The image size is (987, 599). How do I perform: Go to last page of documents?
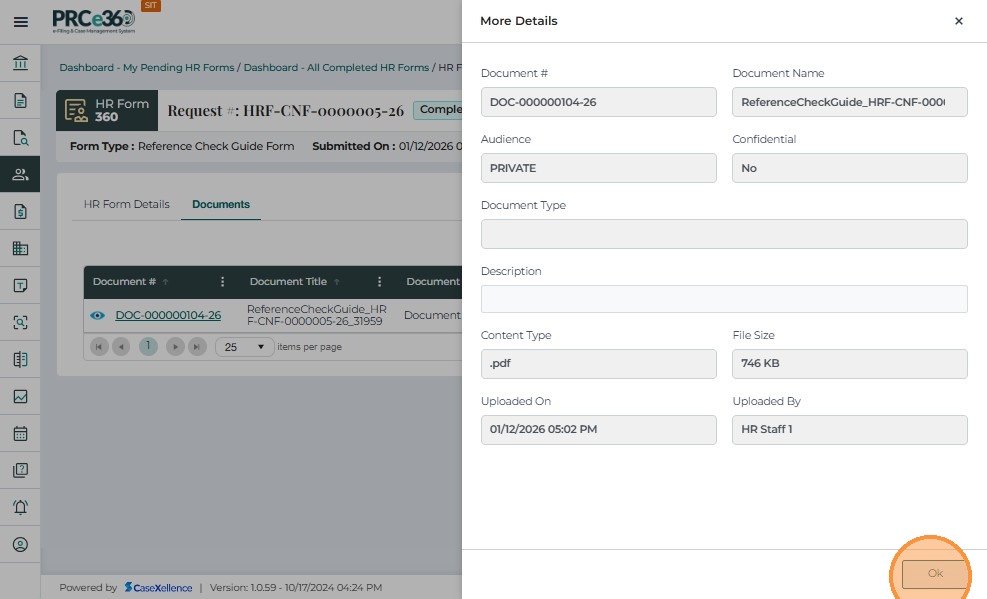point(197,347)
